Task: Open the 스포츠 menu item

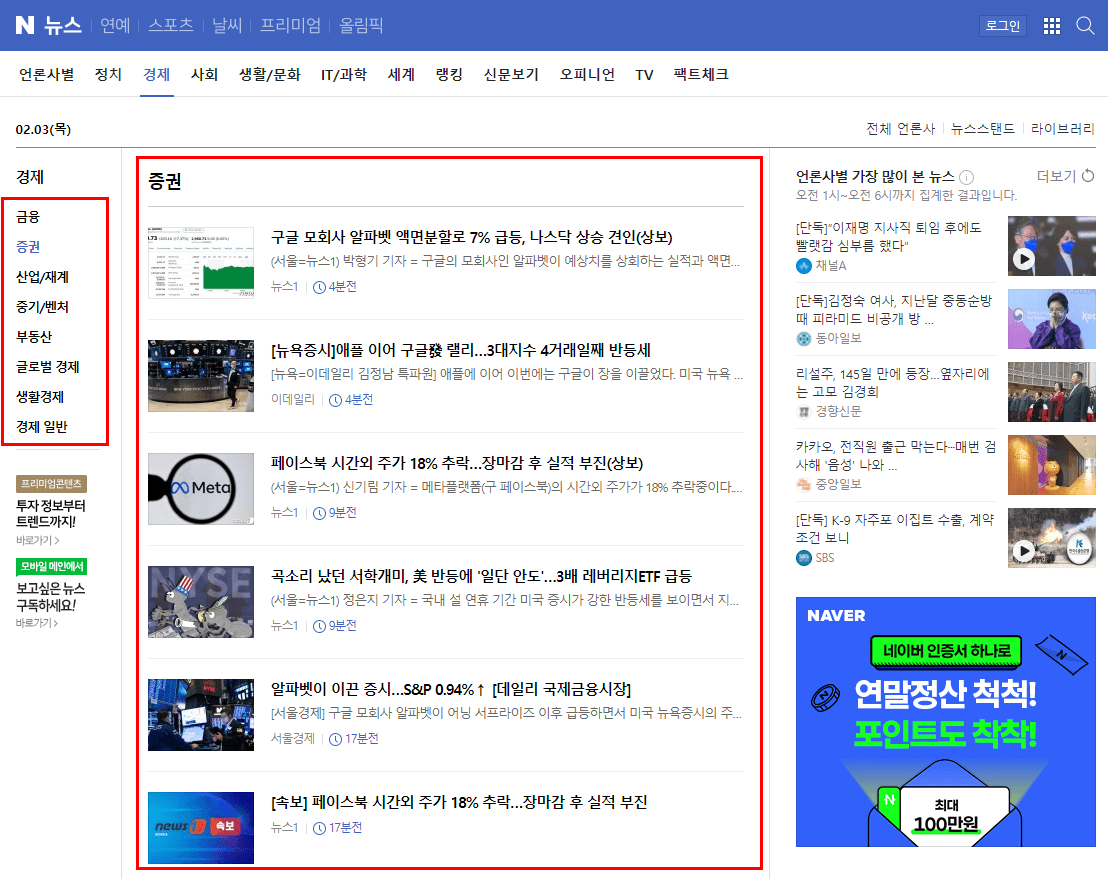Action: 170,26
